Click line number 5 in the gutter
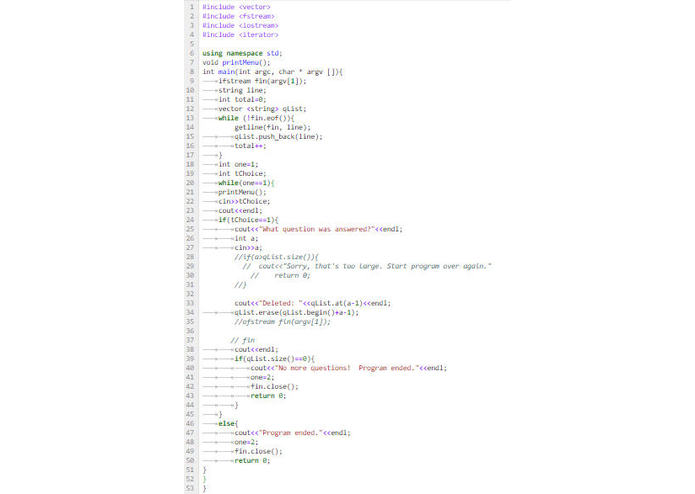This screenshot has width=695, height=494. [192, 44]
